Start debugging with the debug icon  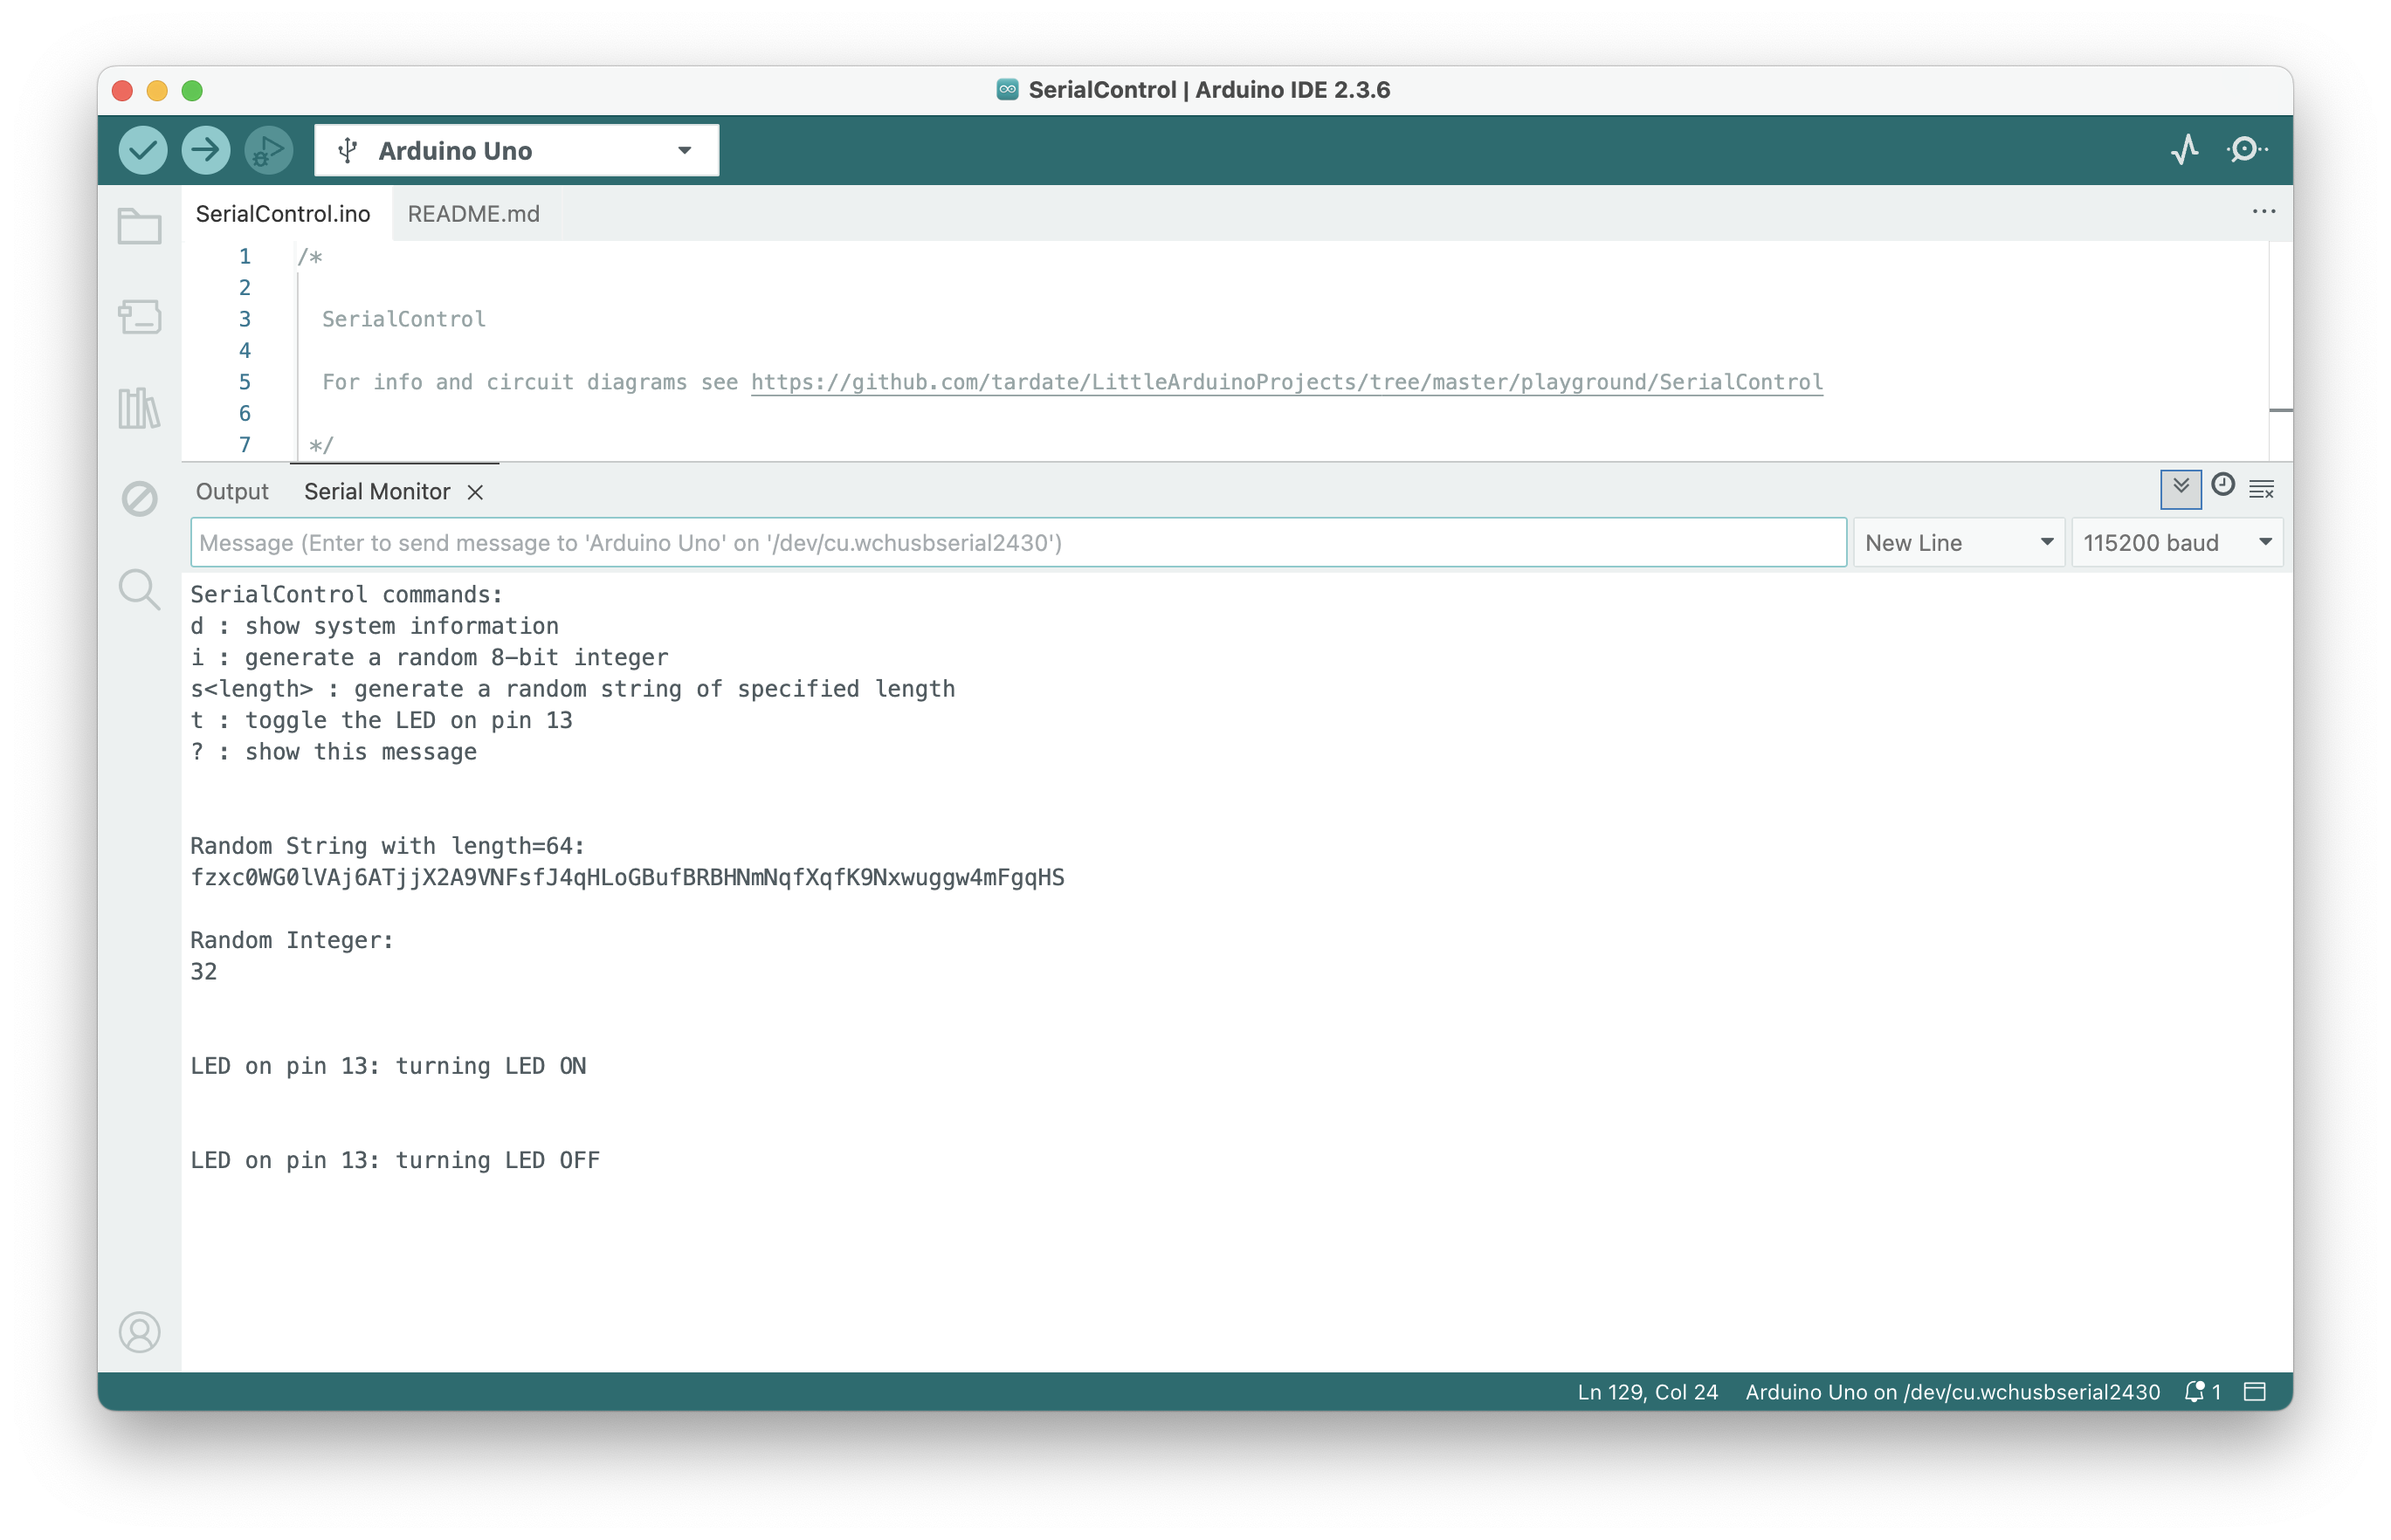(266, 150)
